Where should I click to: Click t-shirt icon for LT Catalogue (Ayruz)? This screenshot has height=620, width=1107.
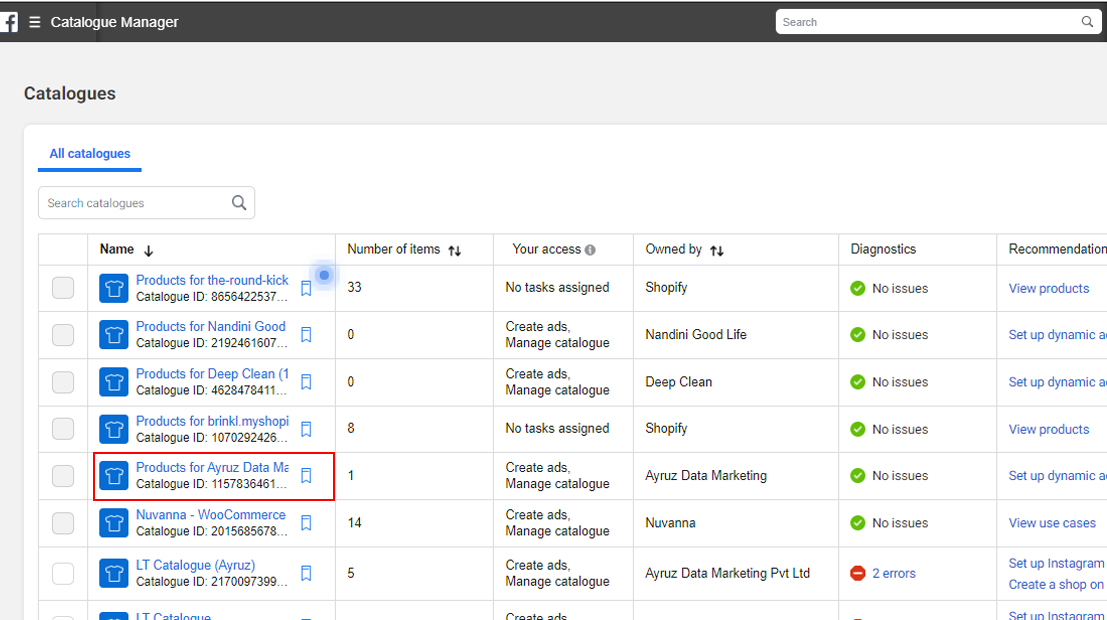tap(114, 573)
